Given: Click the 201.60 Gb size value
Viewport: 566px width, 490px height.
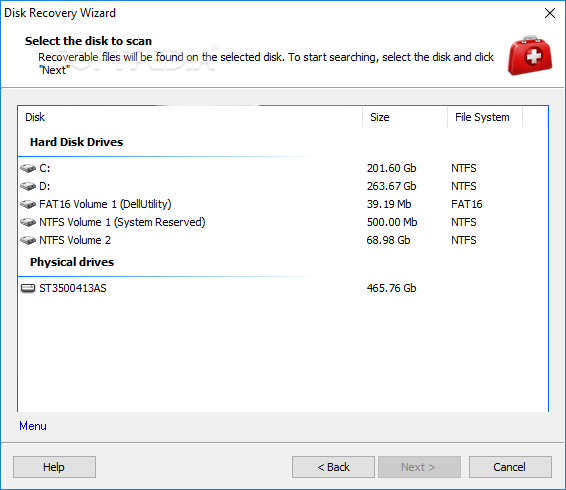Looking at the screenshot, I should [x=392, y=168].
